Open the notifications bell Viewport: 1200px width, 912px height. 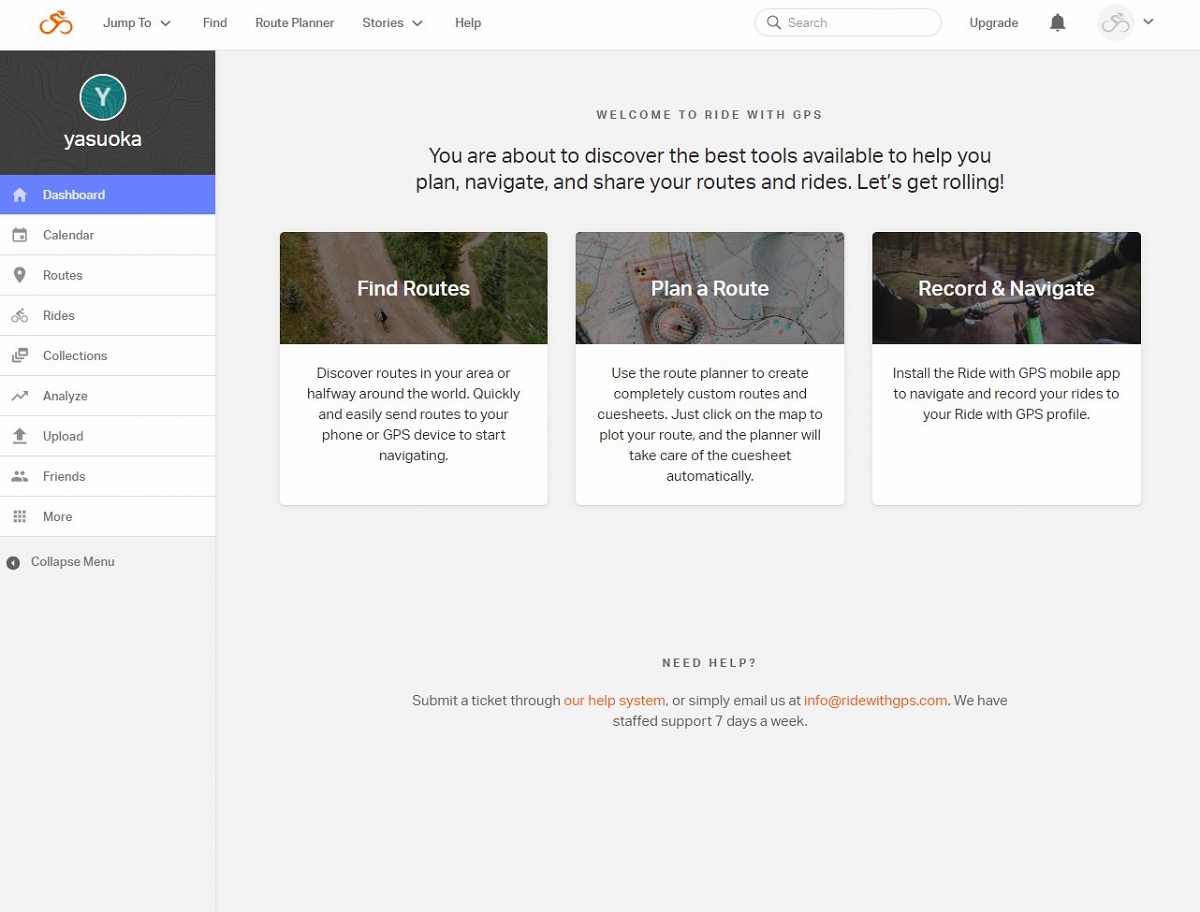click(x=1057, y=22)
